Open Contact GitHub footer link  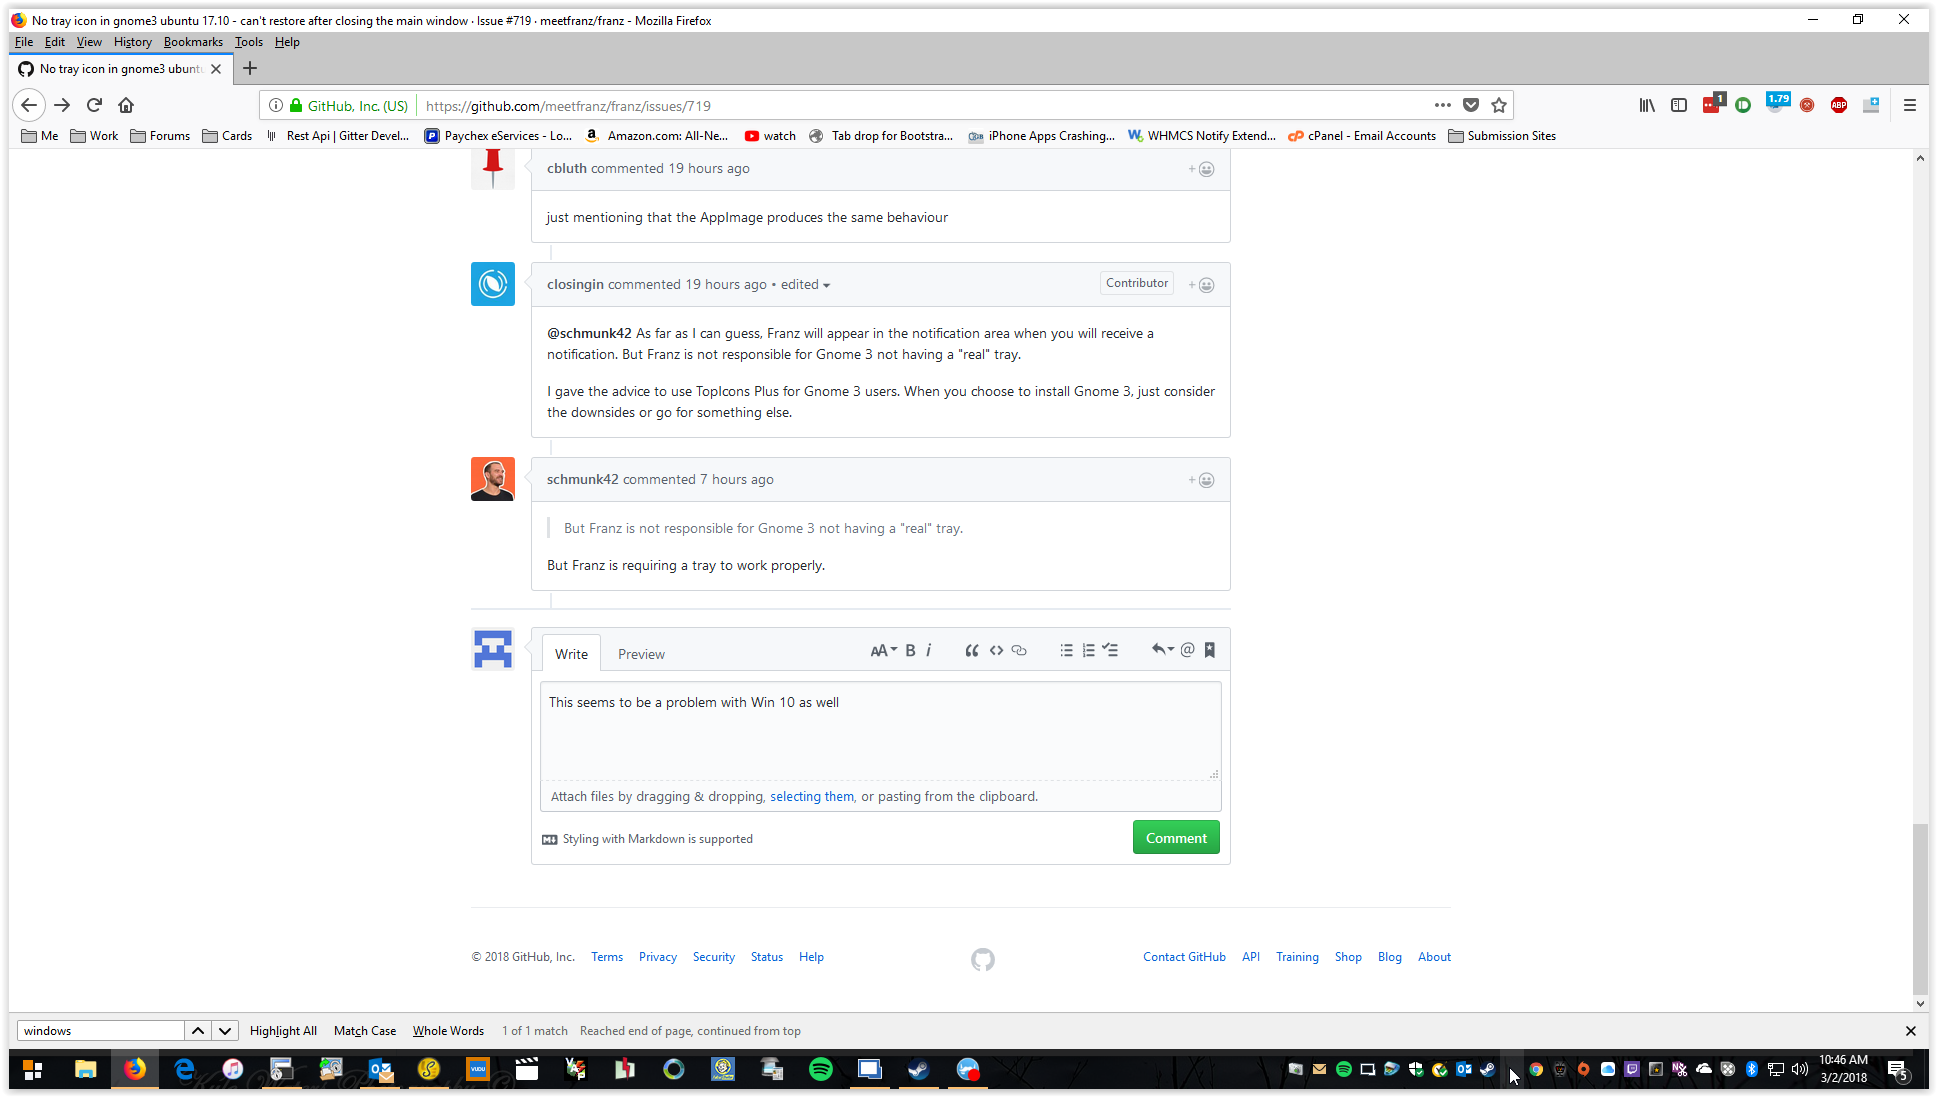pos(1184,957)
